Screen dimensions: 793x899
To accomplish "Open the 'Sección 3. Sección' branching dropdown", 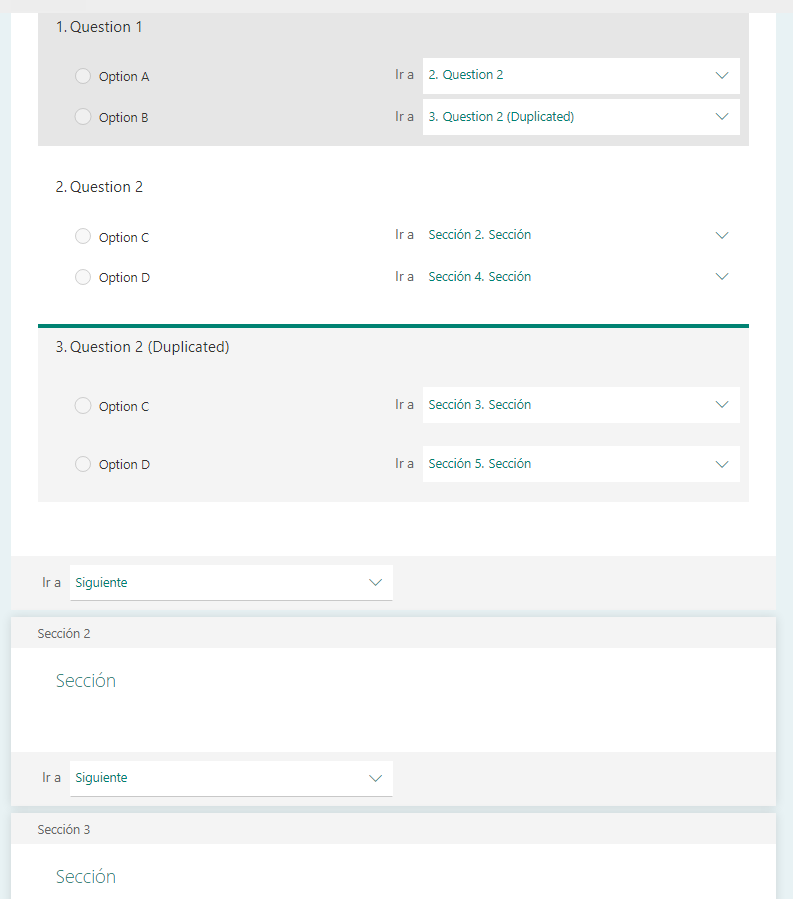I will tap(581, 405).
